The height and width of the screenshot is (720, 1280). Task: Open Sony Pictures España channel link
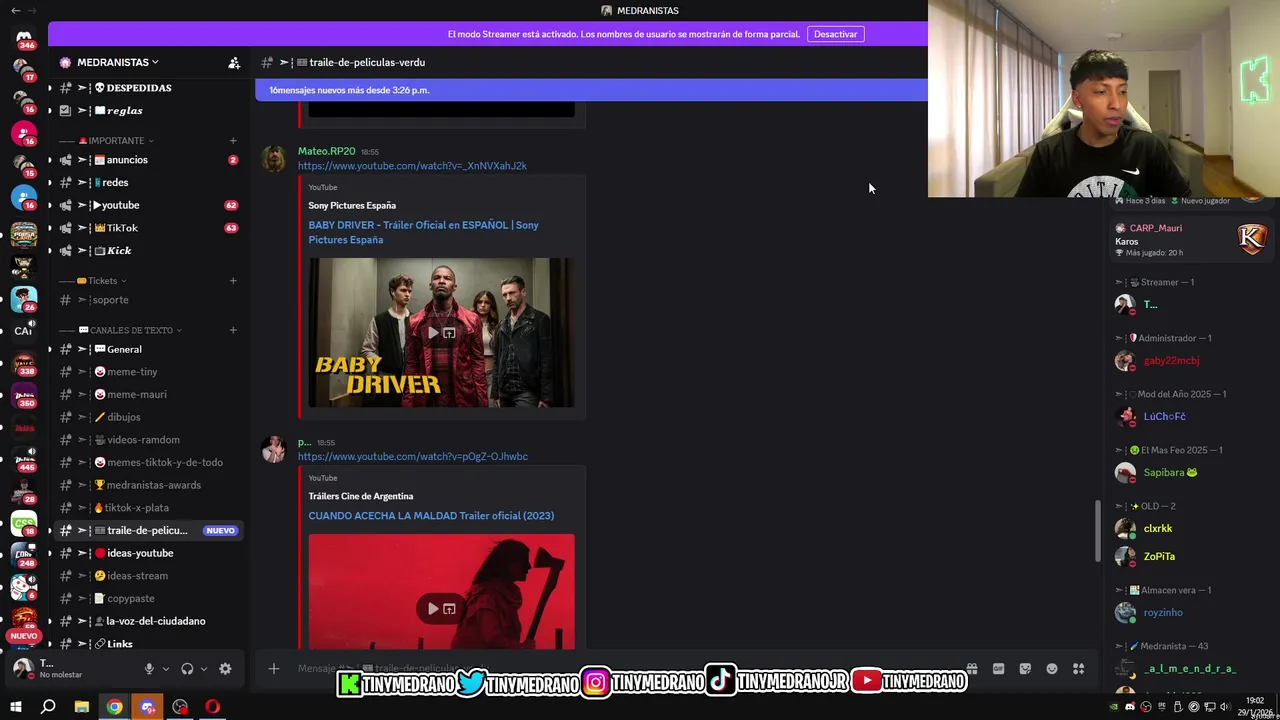(x=352, y=205)
